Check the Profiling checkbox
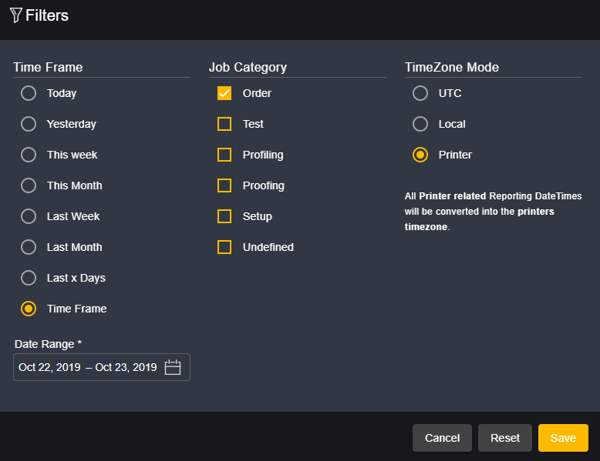 coord(225,155)
